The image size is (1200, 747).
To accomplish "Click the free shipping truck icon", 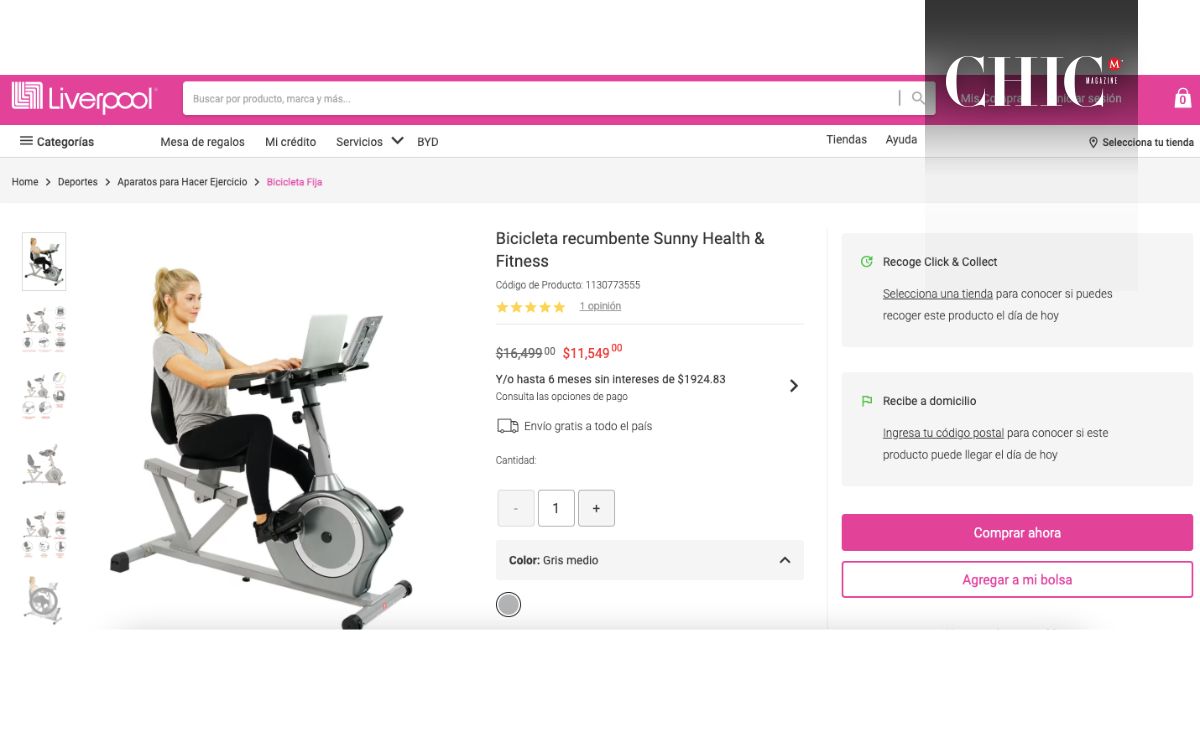I will pos(507,426).
